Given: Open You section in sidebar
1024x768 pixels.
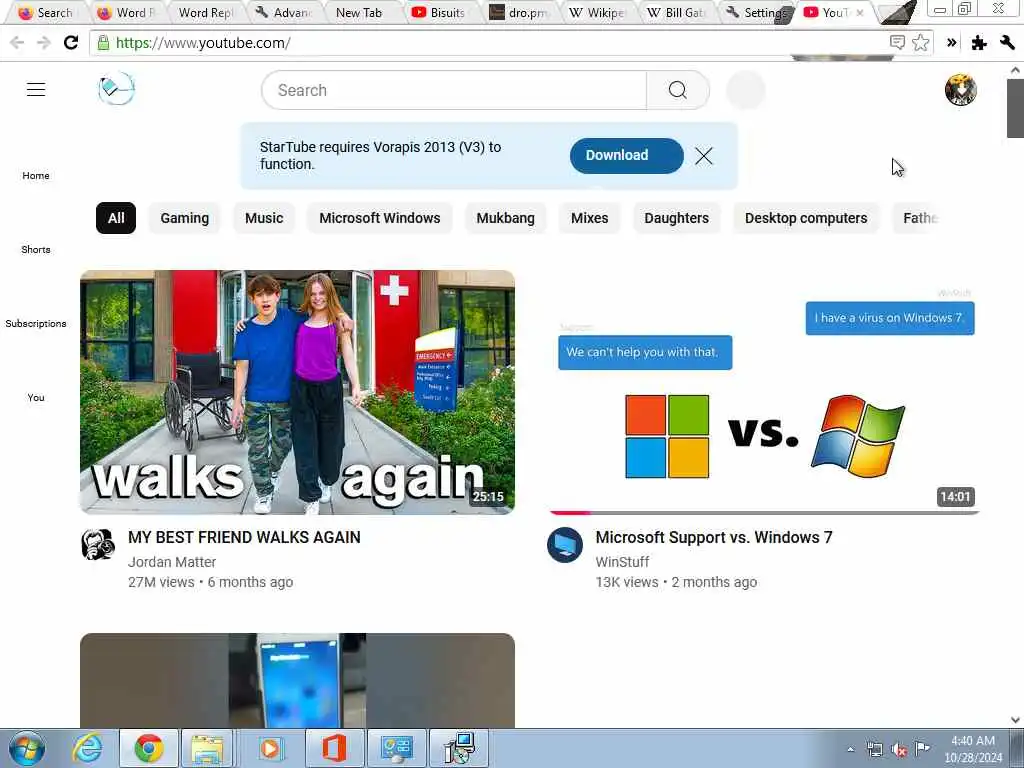Looking at the screenshot, I should 36,397.
